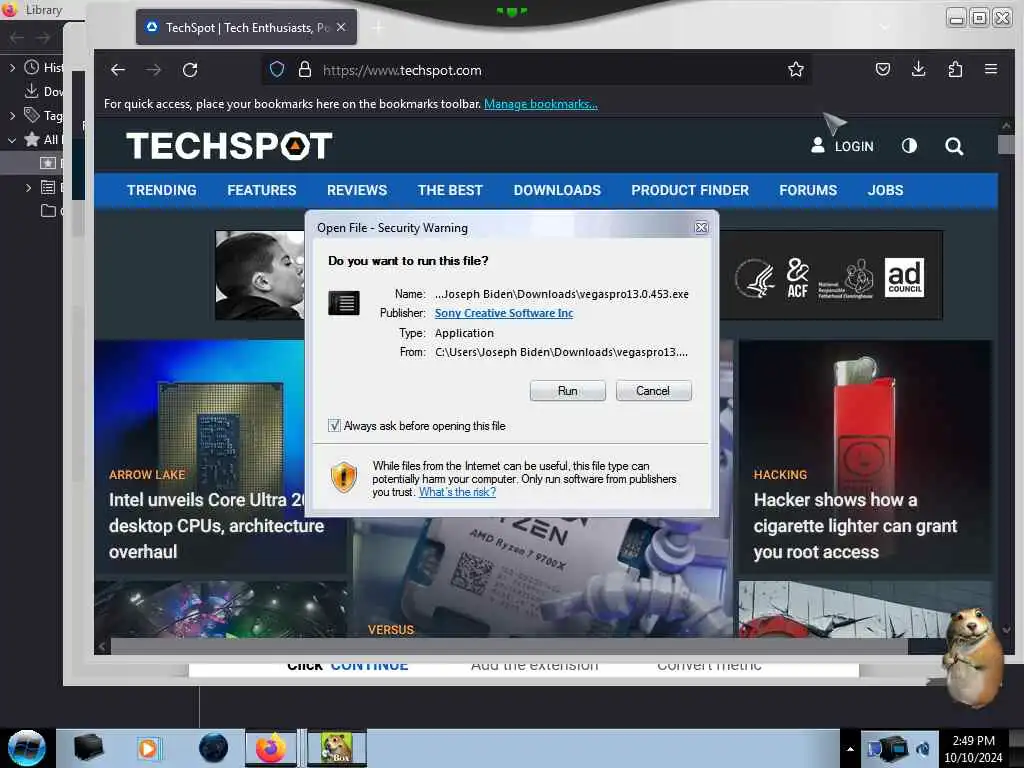Open the DOWNLOADS menu item
The width and height of the screenshot is (1024, 768).
pos(556,190)
